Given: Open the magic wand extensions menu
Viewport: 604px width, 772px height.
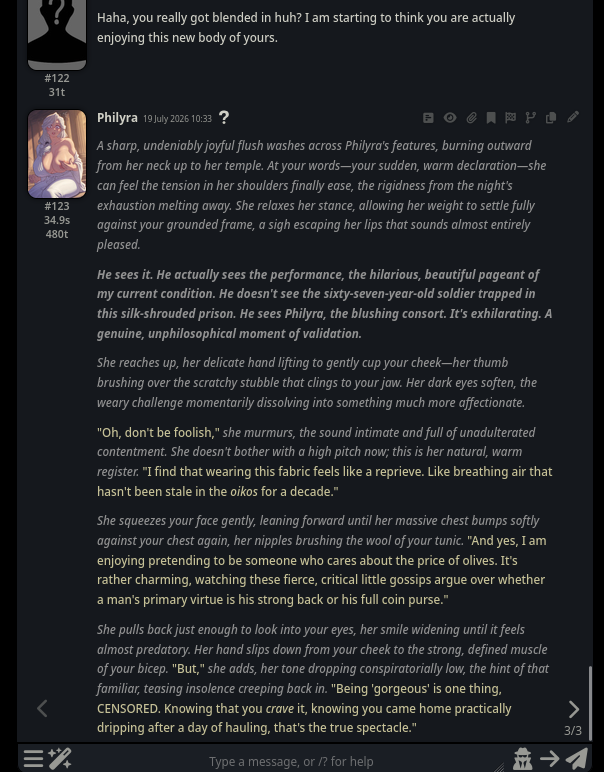Looking at the screenshot, I should pos(60,759).
